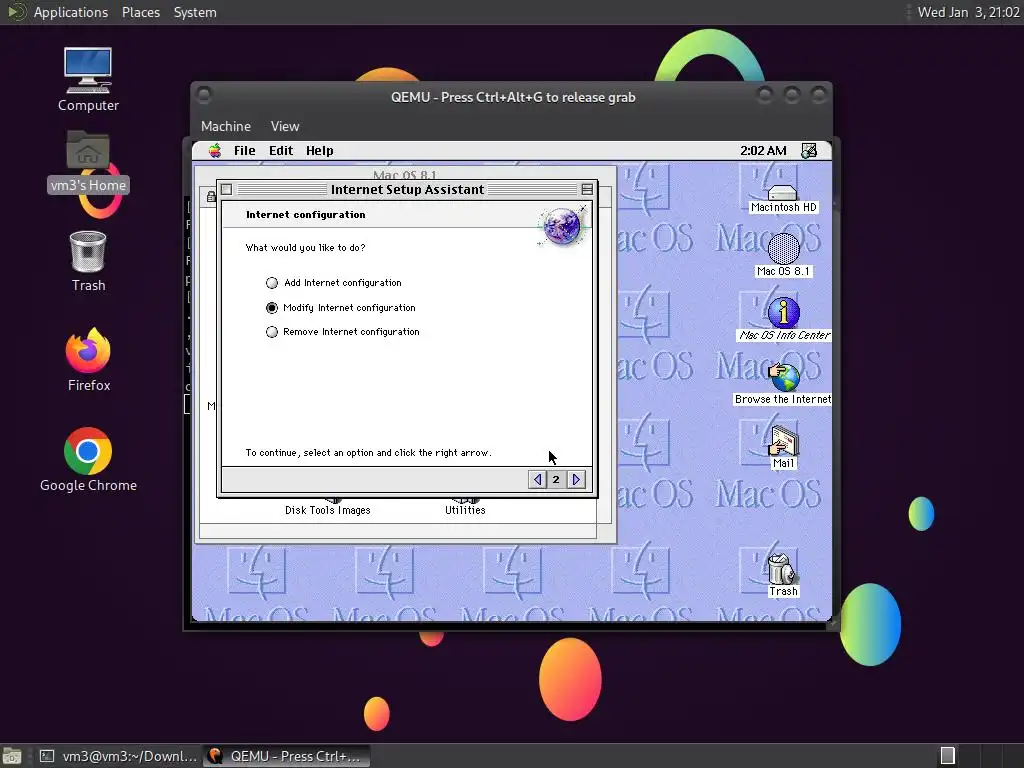Open the Applications menu in top panel
This screenshot has width=1024, height=768.
coord(71,12)
